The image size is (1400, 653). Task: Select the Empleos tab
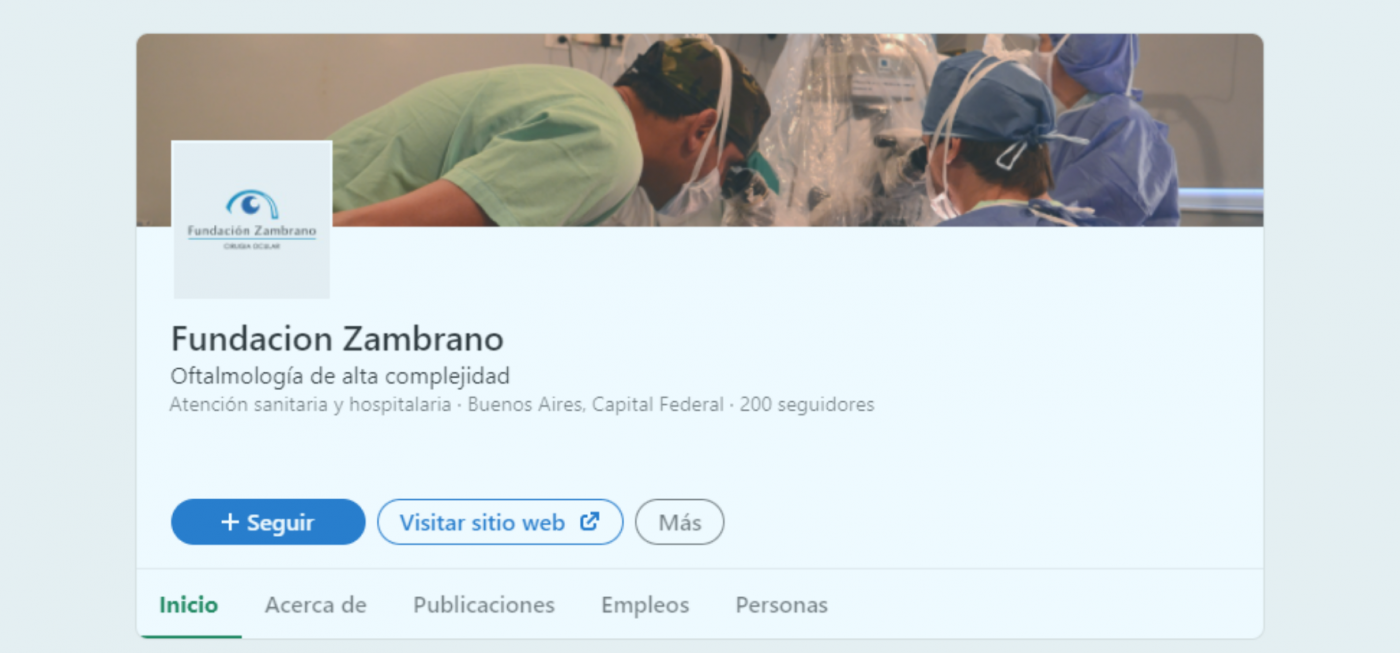[x=645, y=605]
